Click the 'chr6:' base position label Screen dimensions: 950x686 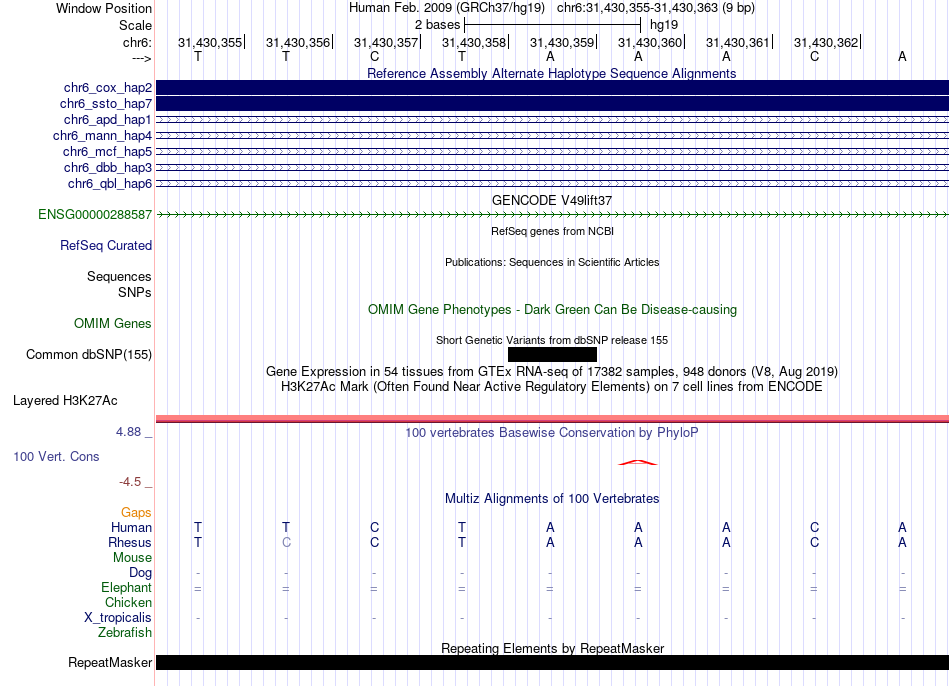coord(137,42)
